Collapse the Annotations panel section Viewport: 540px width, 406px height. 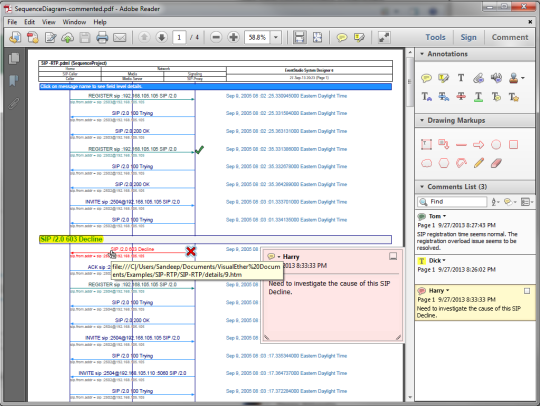coord(422,54)
